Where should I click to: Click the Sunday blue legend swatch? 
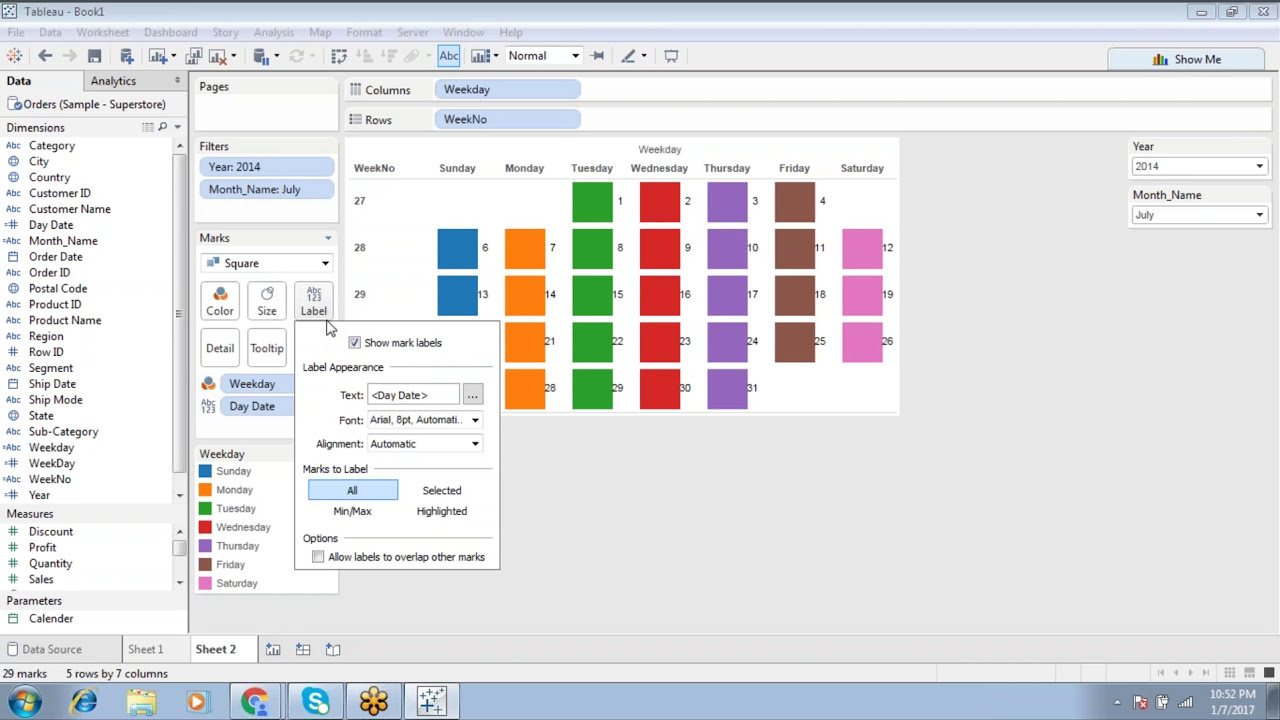[205, 471]
